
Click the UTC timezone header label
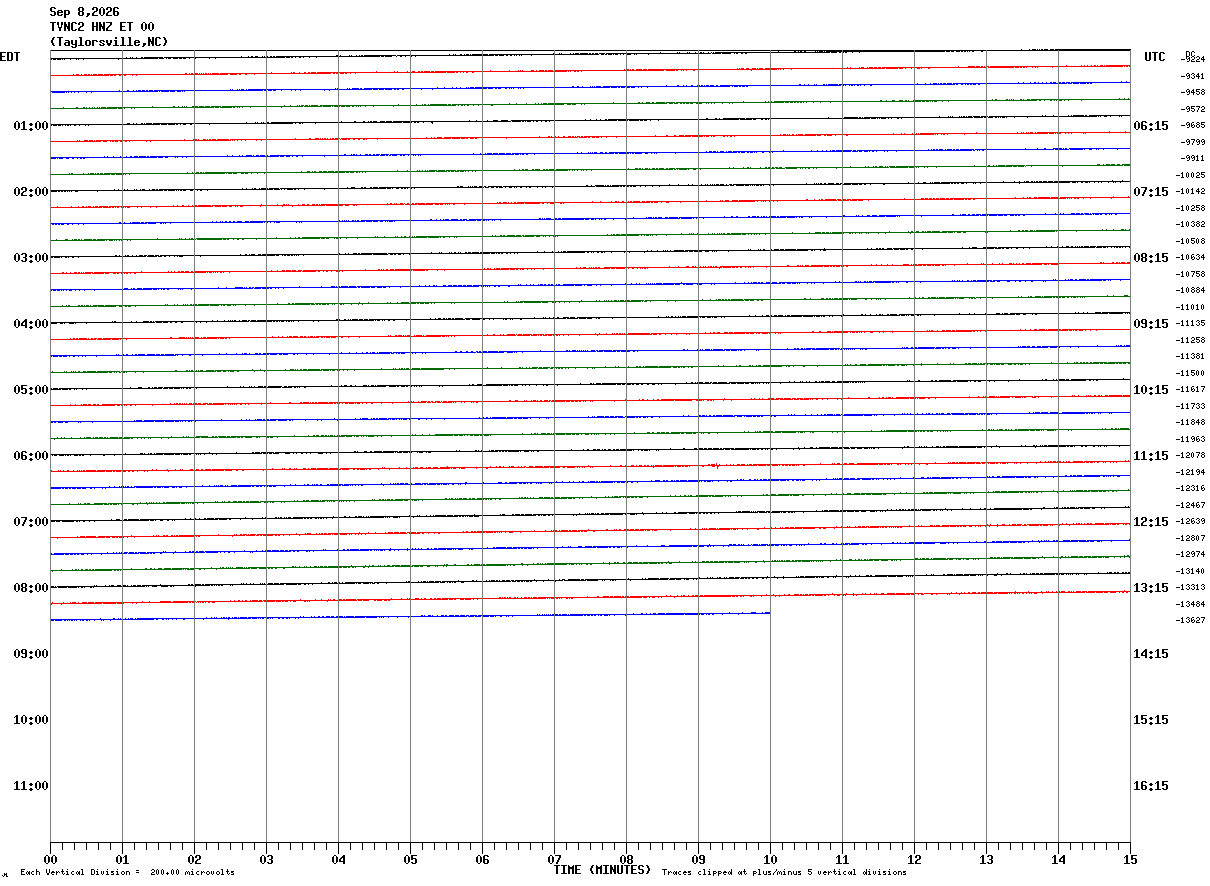tap(1155, 57)
